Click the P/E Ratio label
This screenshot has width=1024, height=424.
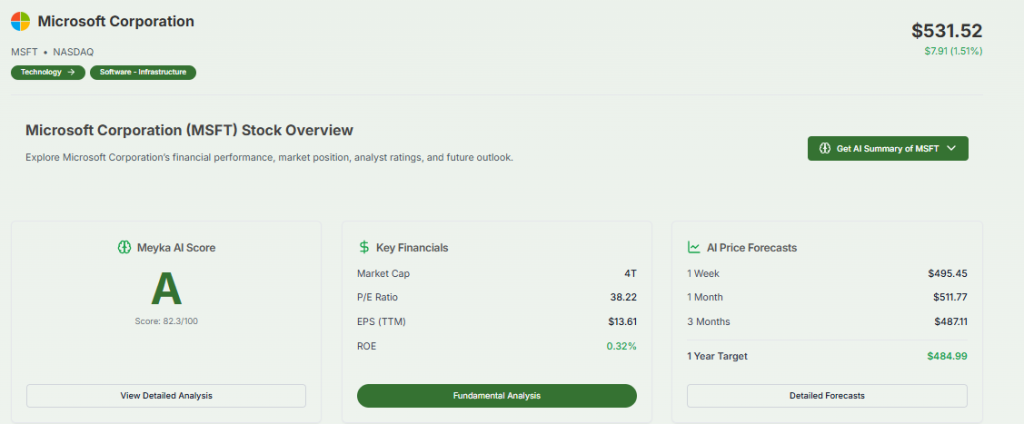click(377, 297)
